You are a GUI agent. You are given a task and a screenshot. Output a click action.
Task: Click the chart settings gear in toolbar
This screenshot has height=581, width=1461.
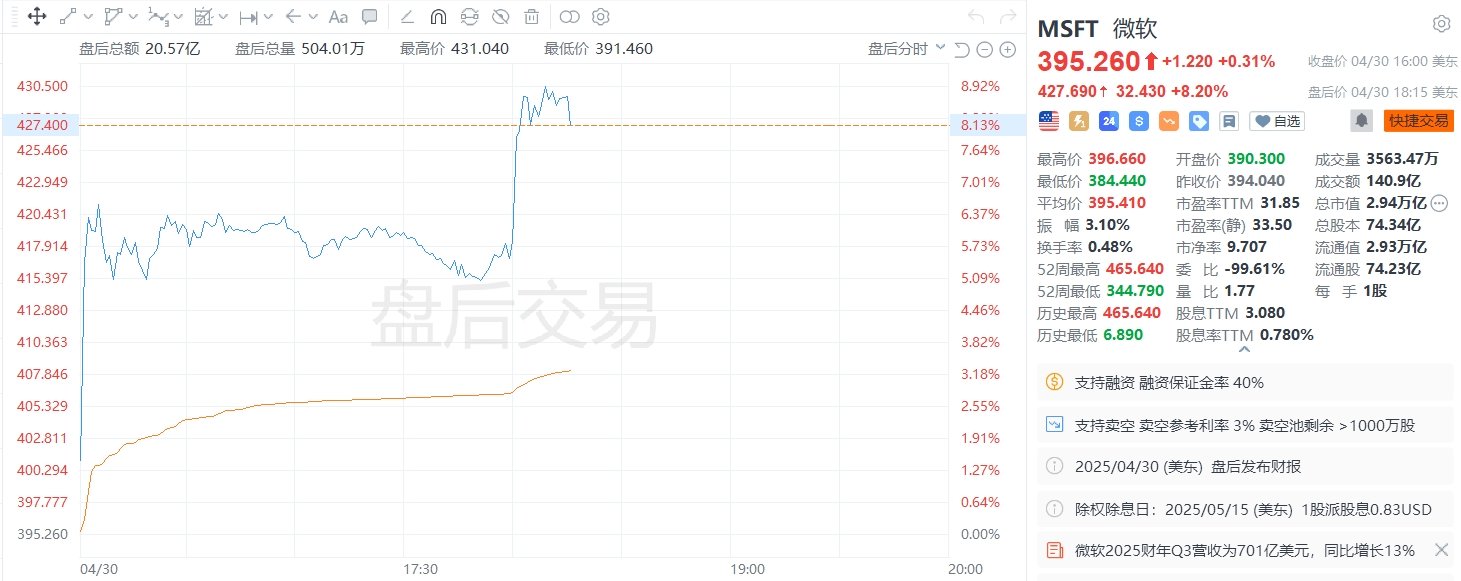pyautogui.click(x=600, y=16)
